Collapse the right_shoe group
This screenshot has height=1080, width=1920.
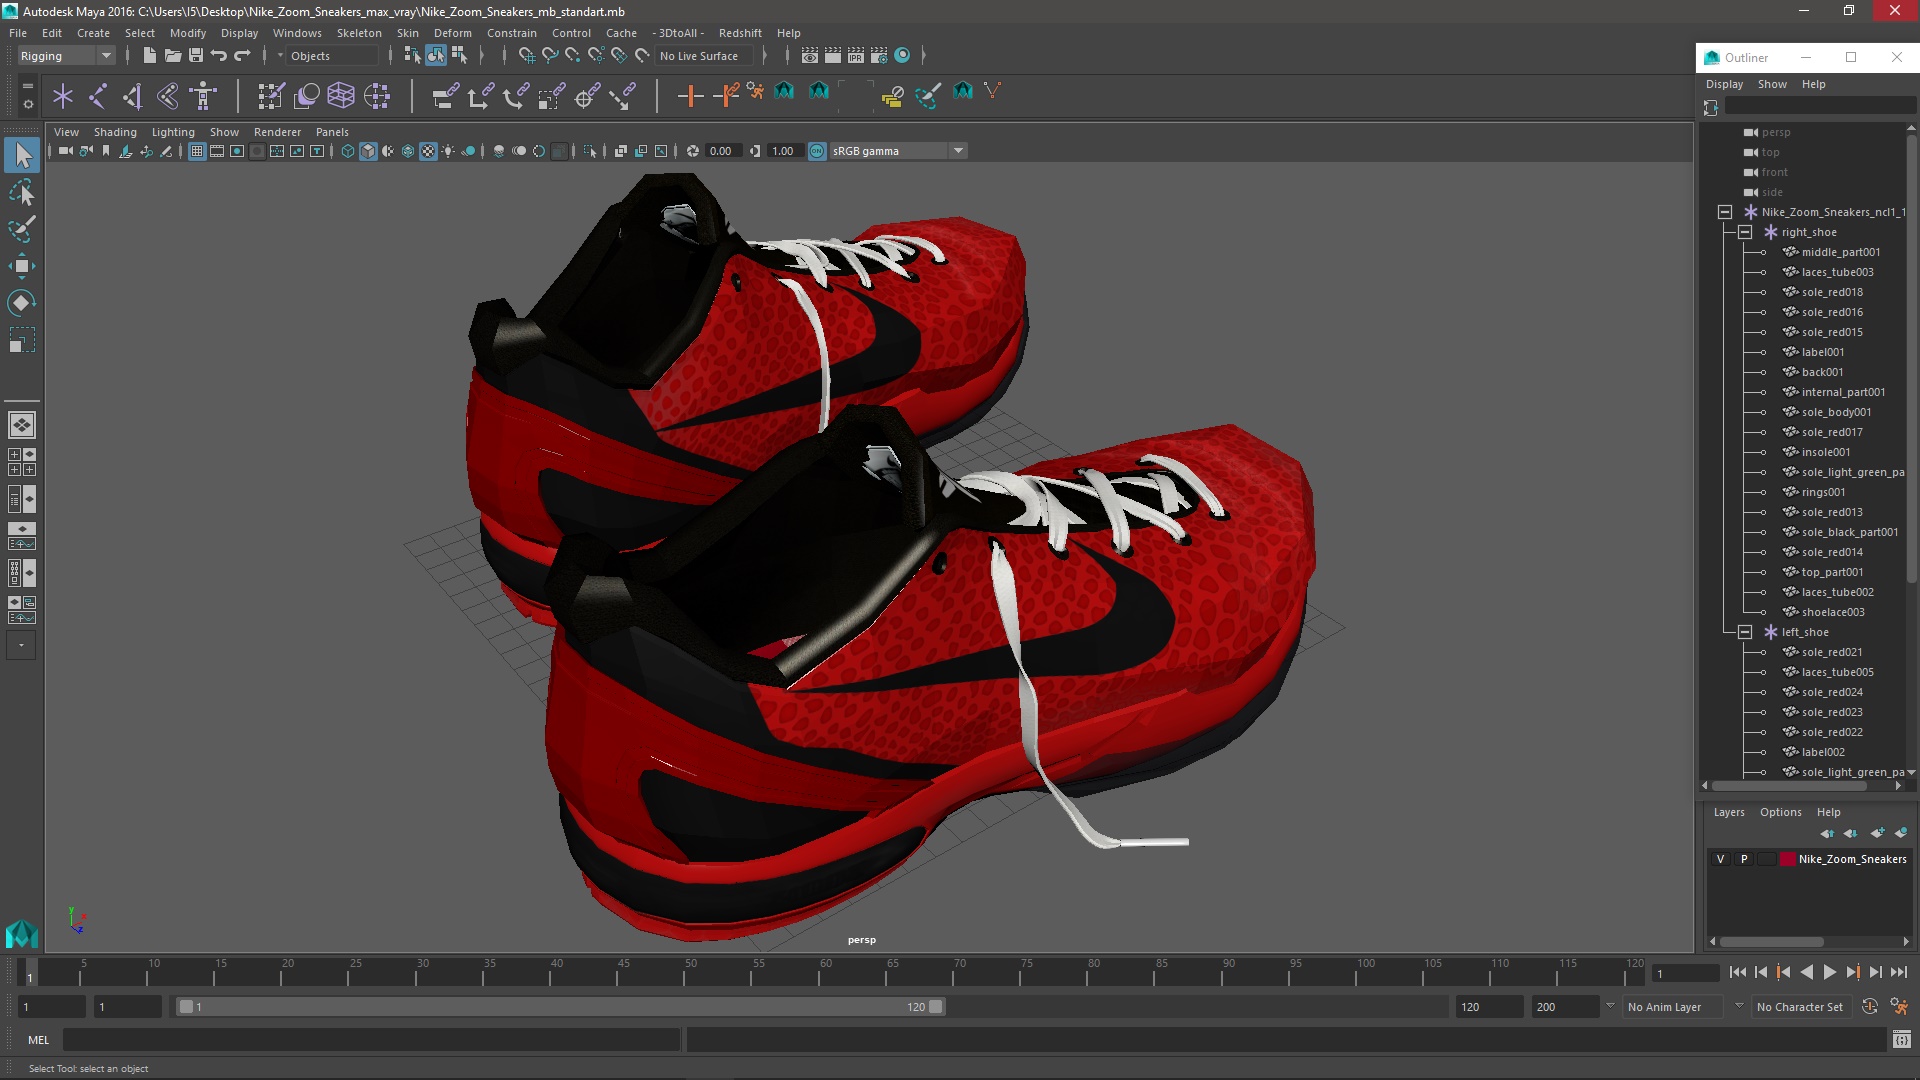pos(1745,232)
